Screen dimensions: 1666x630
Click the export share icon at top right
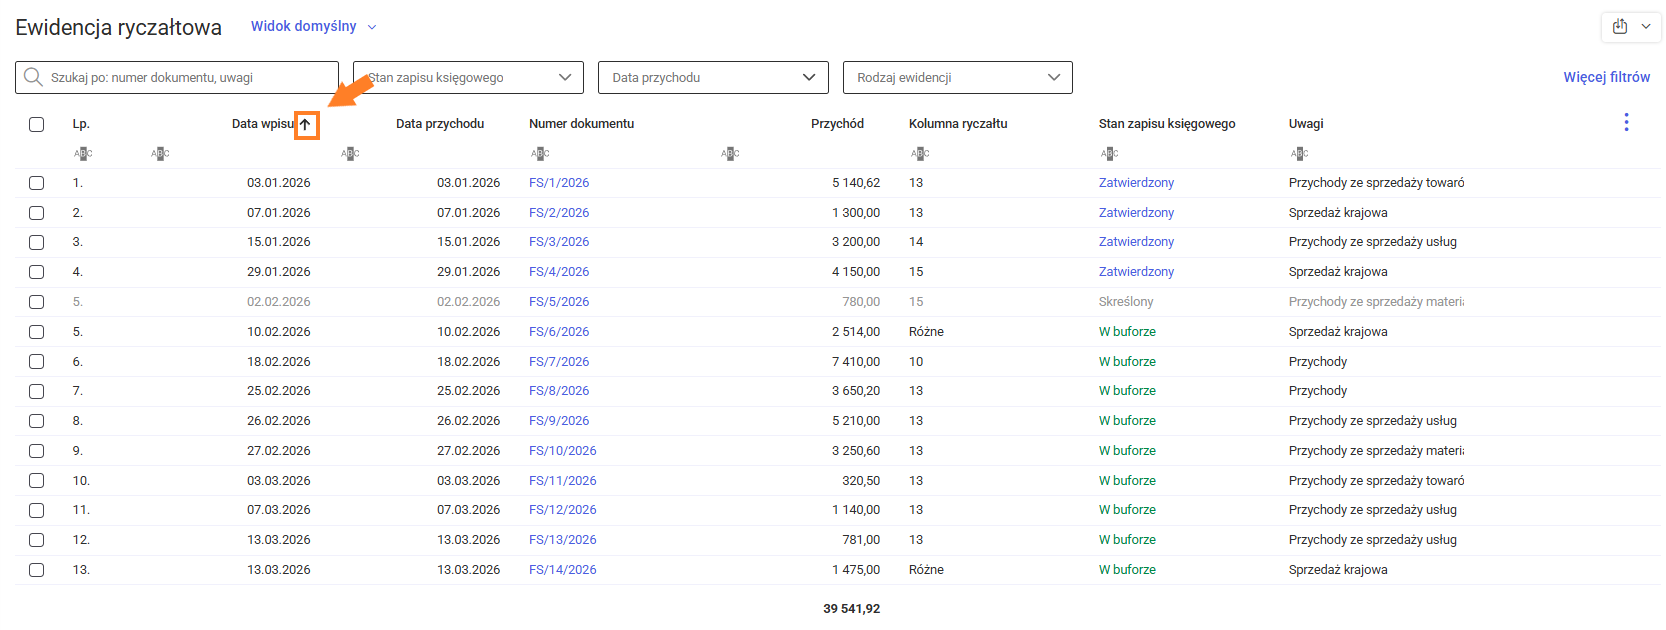pos(1620,26)
